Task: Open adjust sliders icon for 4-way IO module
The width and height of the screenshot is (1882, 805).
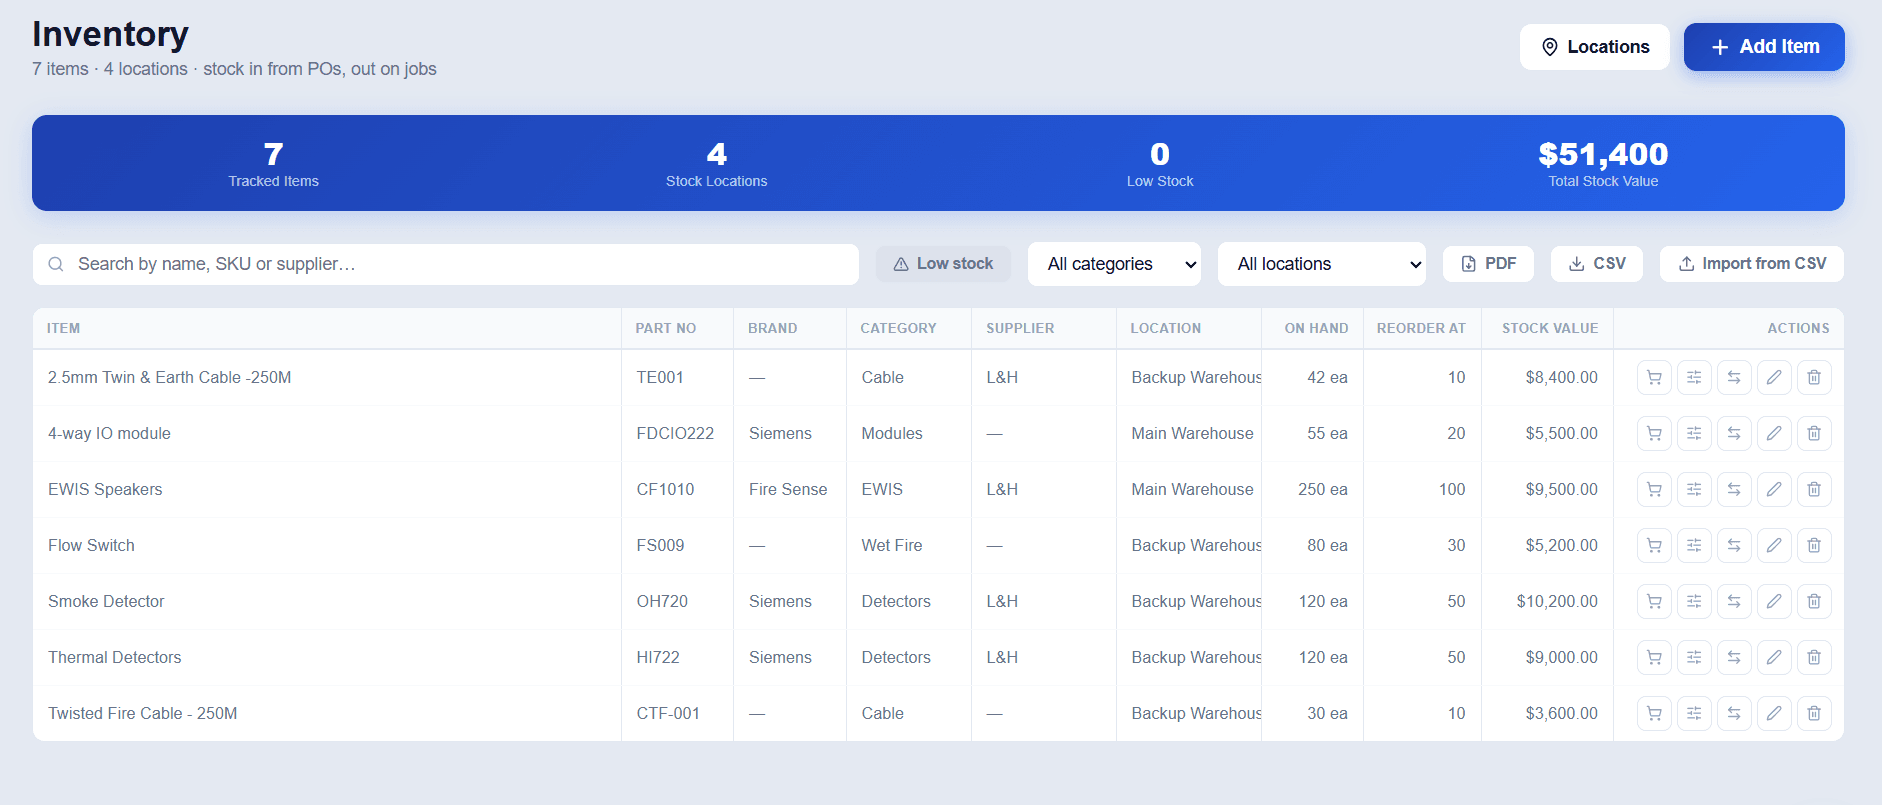Action: click(1694, 433)
